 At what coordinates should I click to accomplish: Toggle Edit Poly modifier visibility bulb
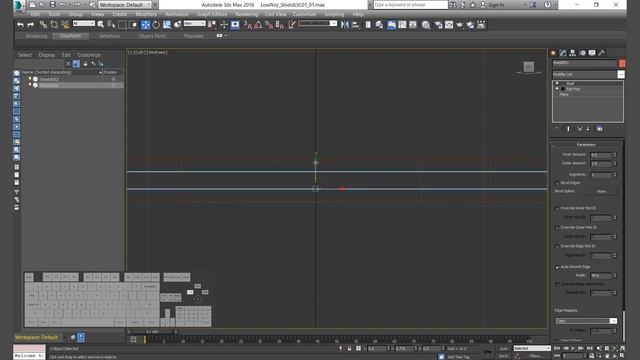557,89
